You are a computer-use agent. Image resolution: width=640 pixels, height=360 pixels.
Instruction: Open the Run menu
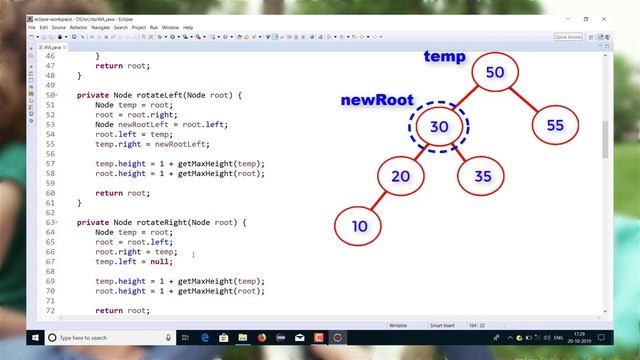coord(154,27)
